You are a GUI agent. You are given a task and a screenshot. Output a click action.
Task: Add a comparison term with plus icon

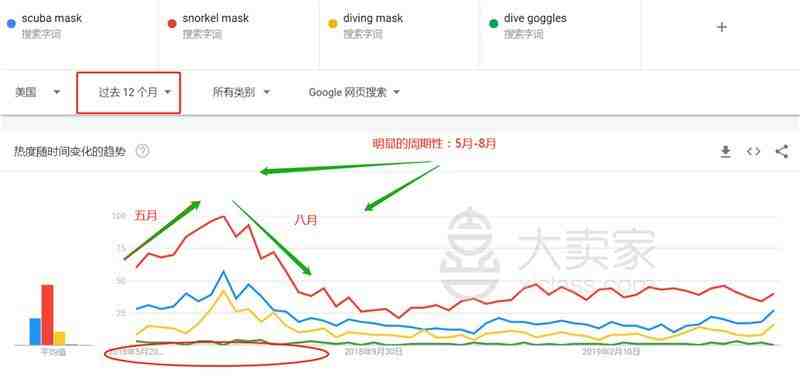pyautogui.click(x=721, y=27)
